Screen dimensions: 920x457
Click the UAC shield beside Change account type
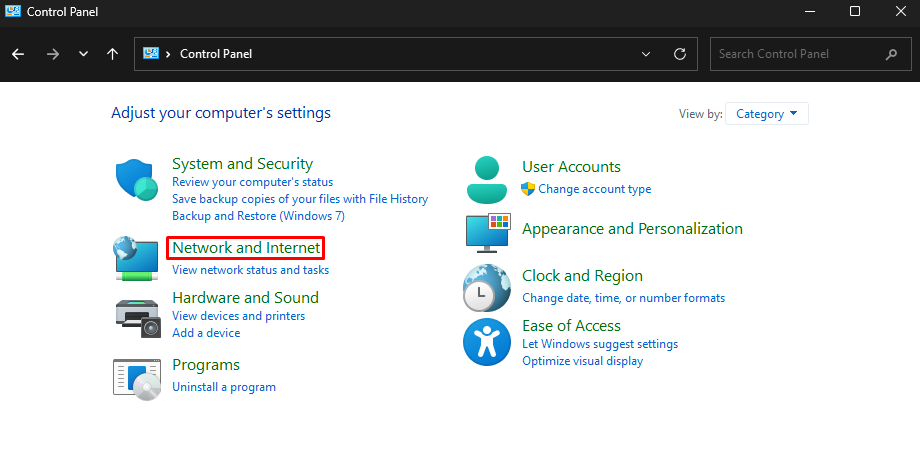527,189
